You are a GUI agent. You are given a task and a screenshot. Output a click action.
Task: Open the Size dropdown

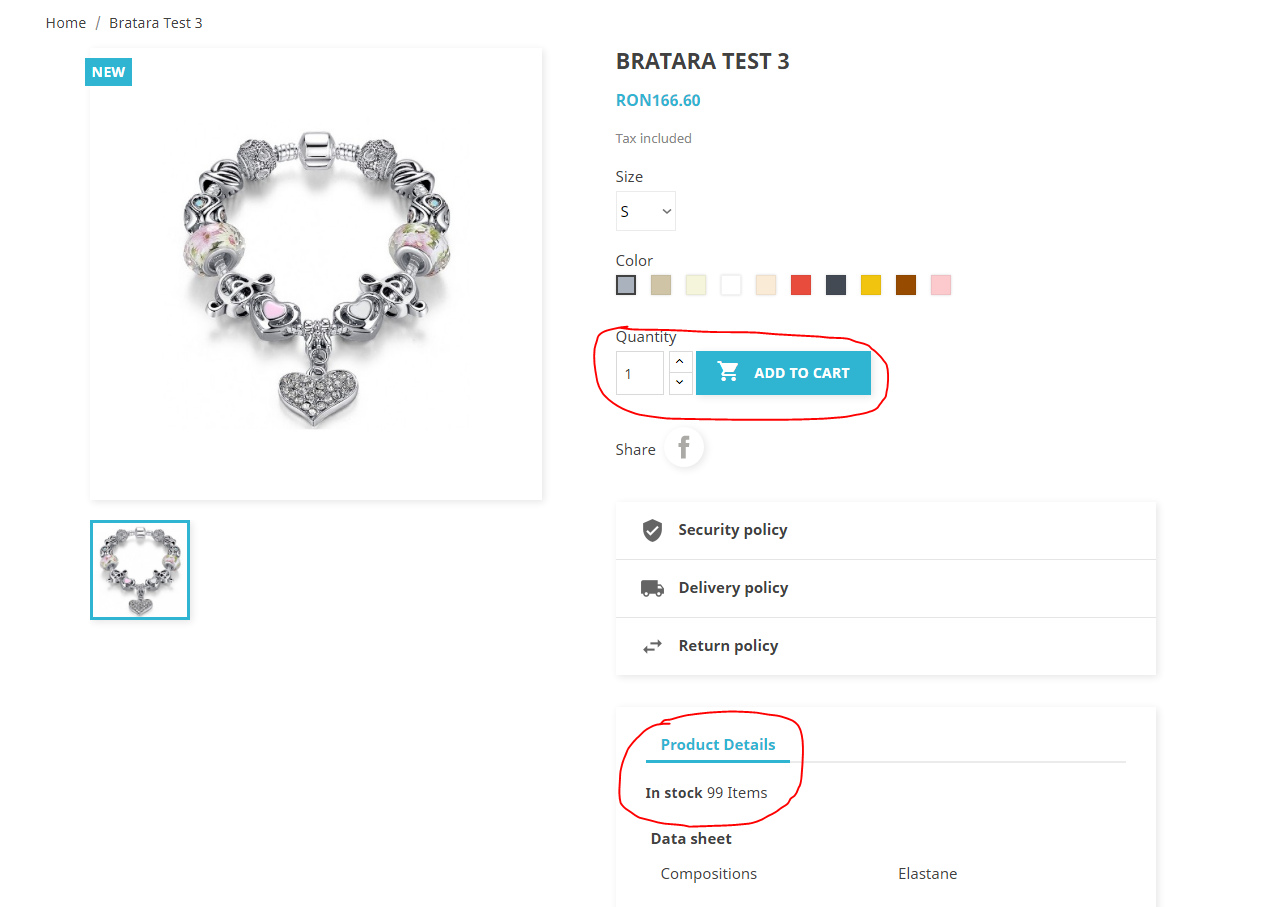click(645, 211)
